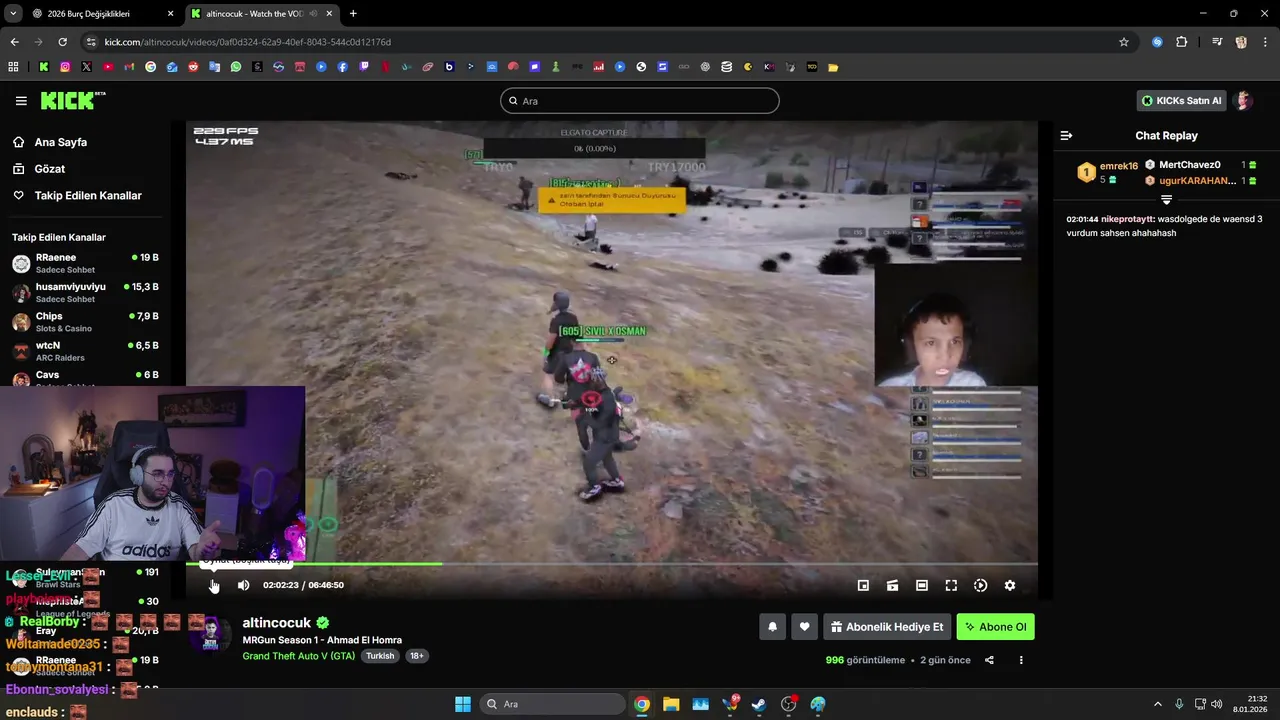The width and height of the screenshot is (1280, 720).
Task: Open the altincocuk channel name link
Action: [x=277, y=623]
